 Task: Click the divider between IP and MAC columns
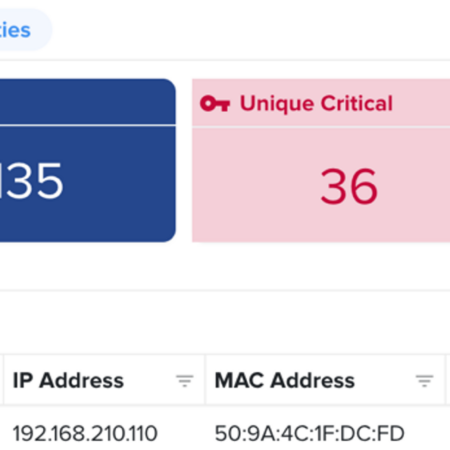pos(205,380)
